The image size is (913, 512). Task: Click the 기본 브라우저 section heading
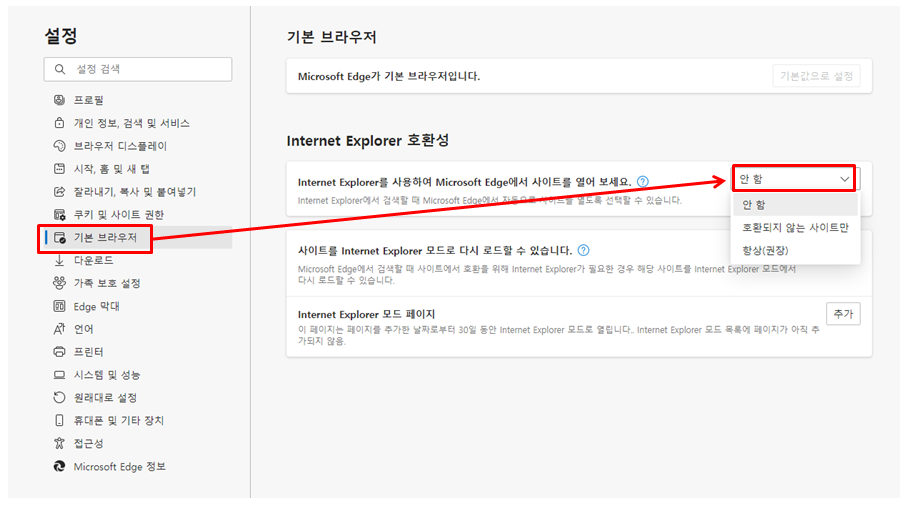[x=331, y=37]
